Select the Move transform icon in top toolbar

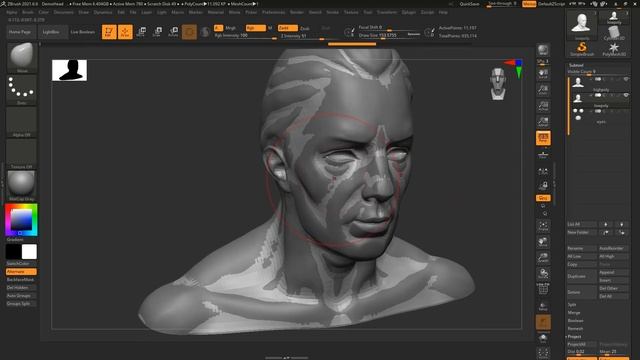tap(141, 32)
